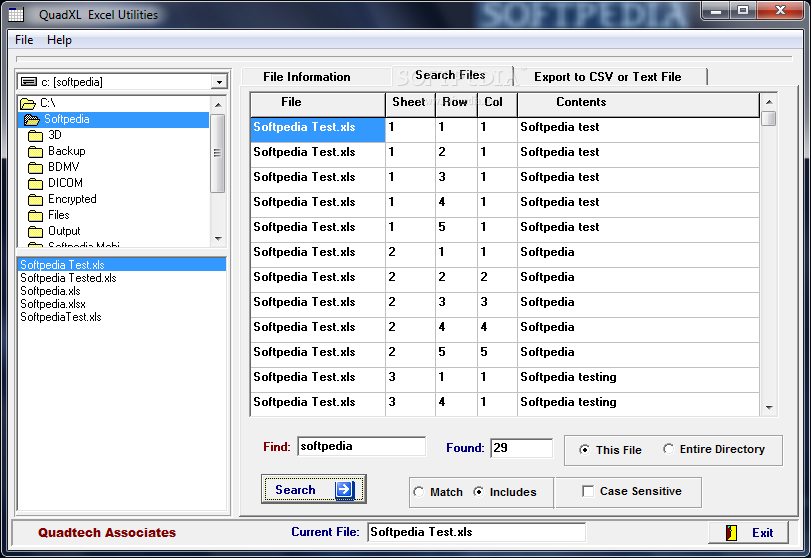Click folder tree scroll up arrow

[218, 104]
